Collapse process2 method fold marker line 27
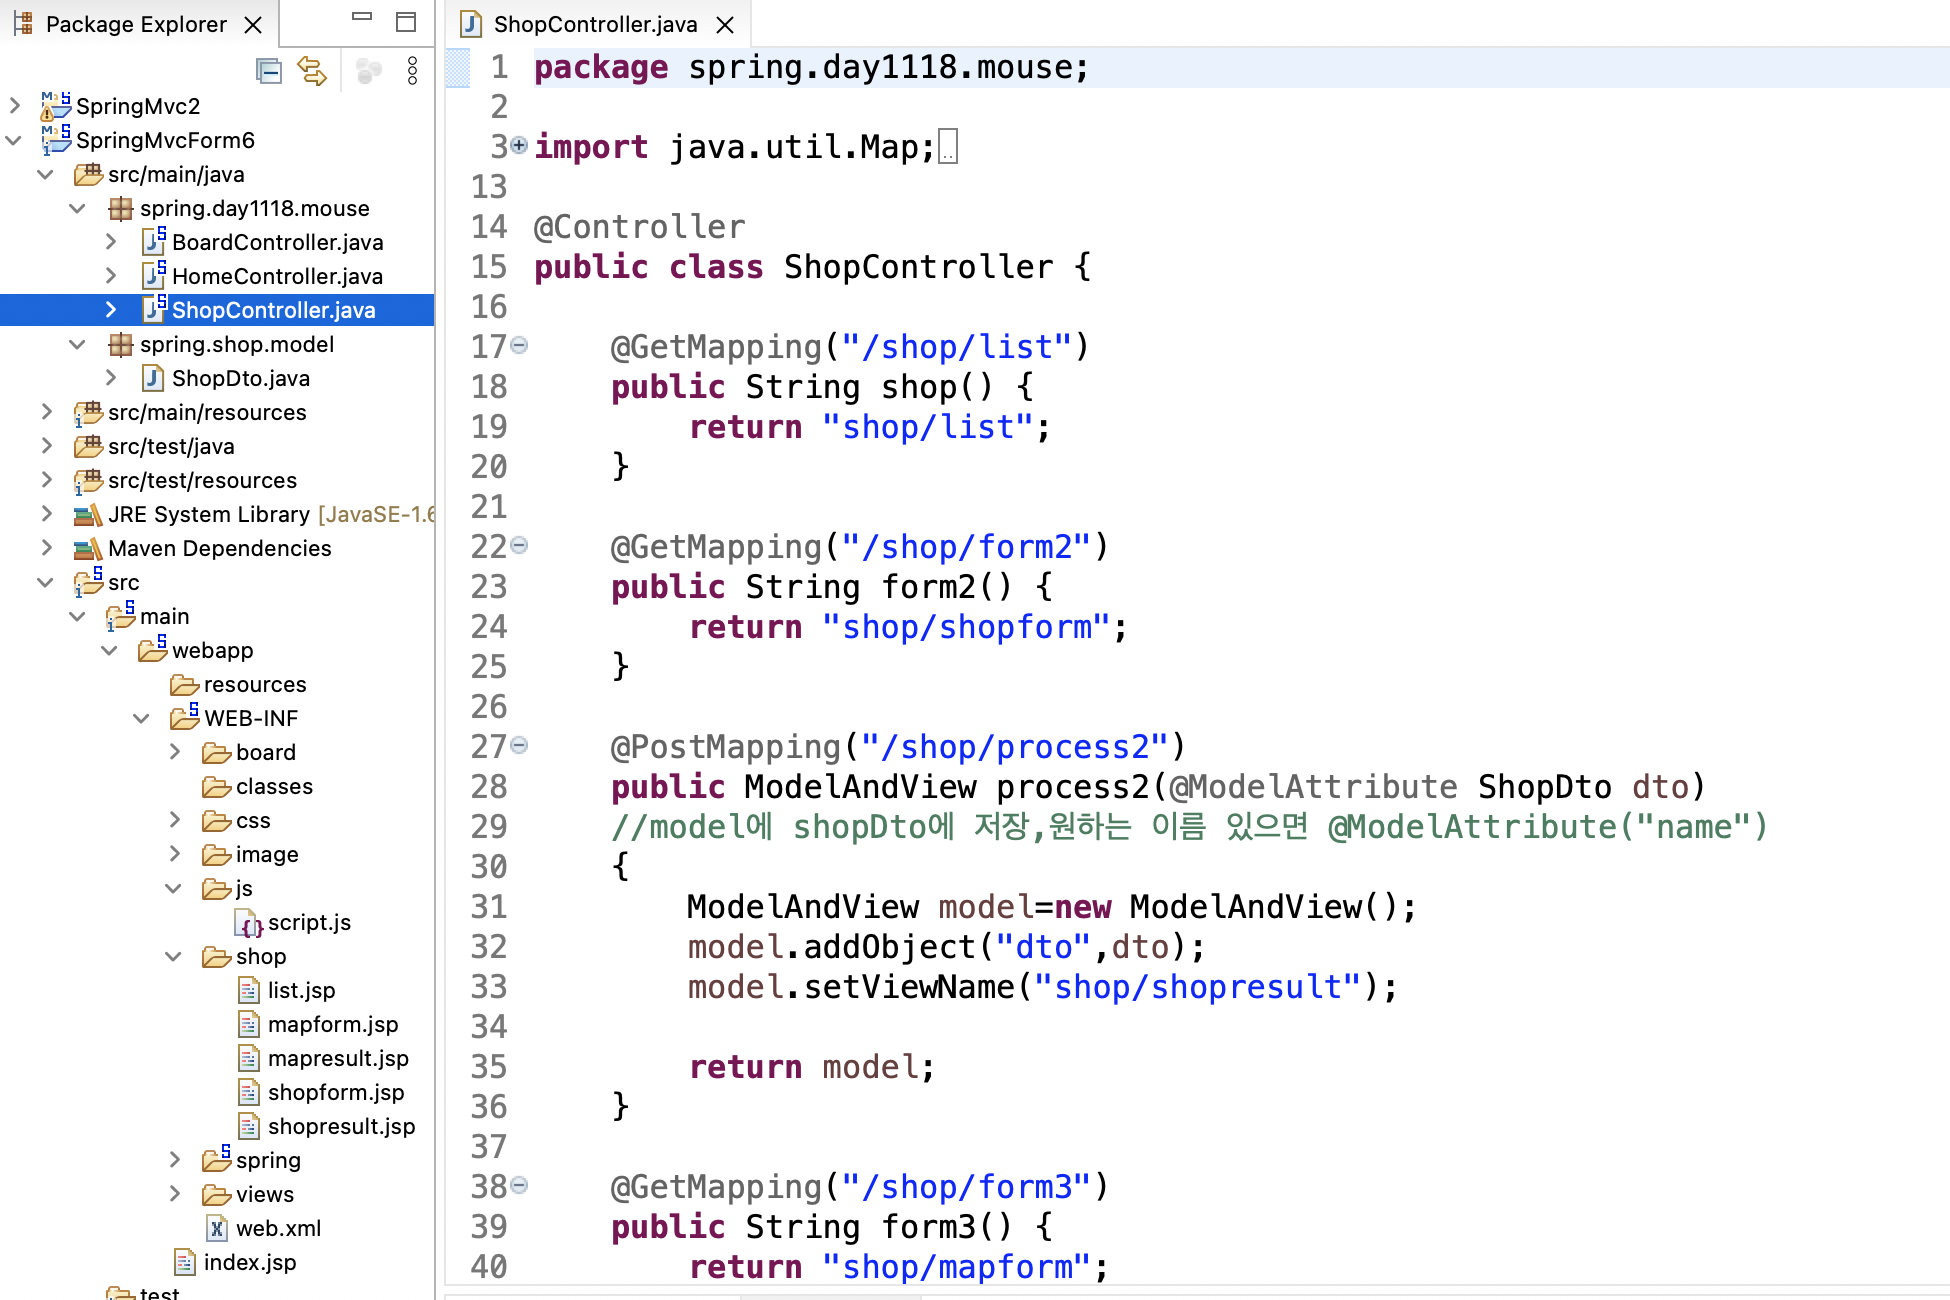Image resolution: width=1950 pixels, height=1300 pixels. click(519, 746)
